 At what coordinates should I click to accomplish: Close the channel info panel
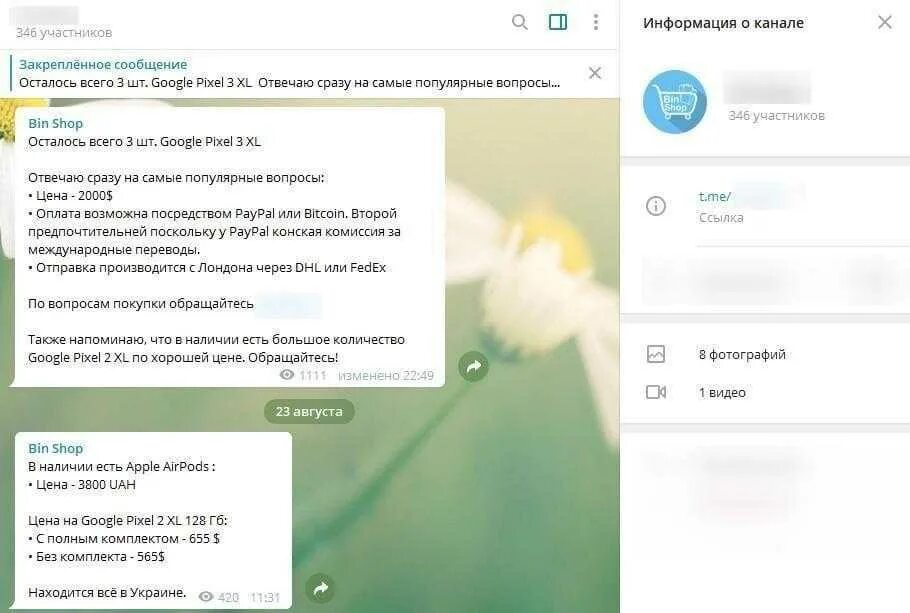point(884,23)
